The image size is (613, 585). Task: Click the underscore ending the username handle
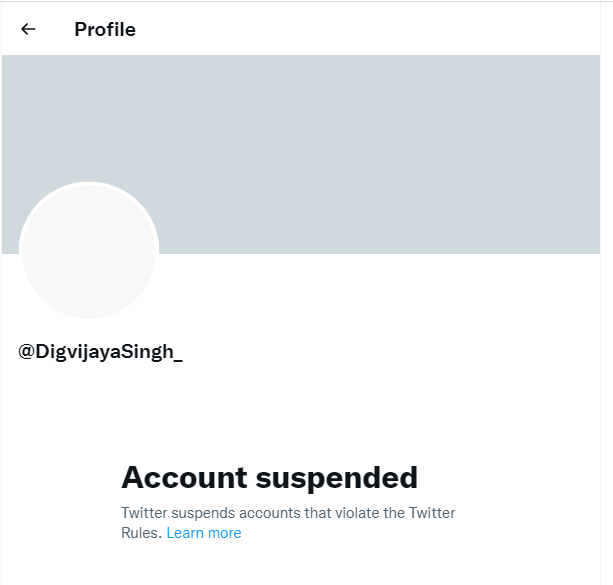(178, 356)
